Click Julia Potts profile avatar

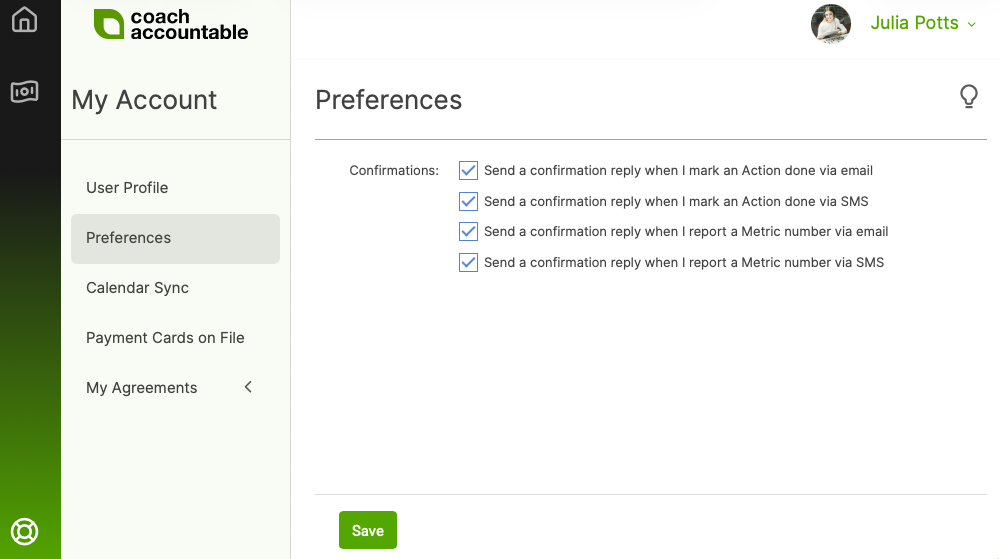[830, 24]
